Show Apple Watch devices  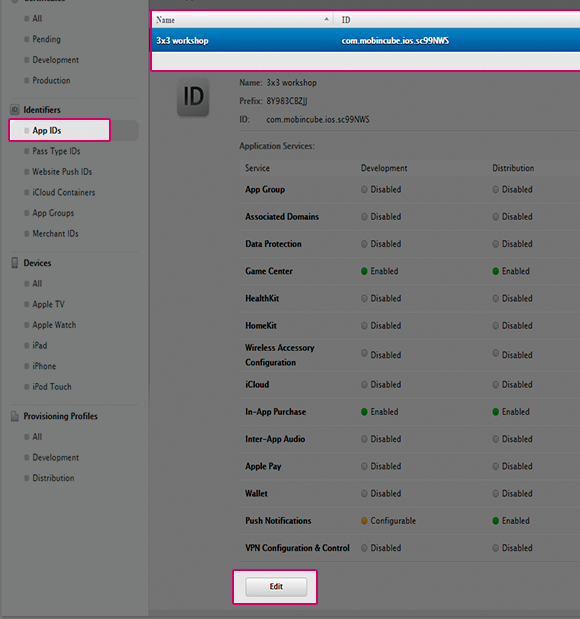click(x=54, y=325)
